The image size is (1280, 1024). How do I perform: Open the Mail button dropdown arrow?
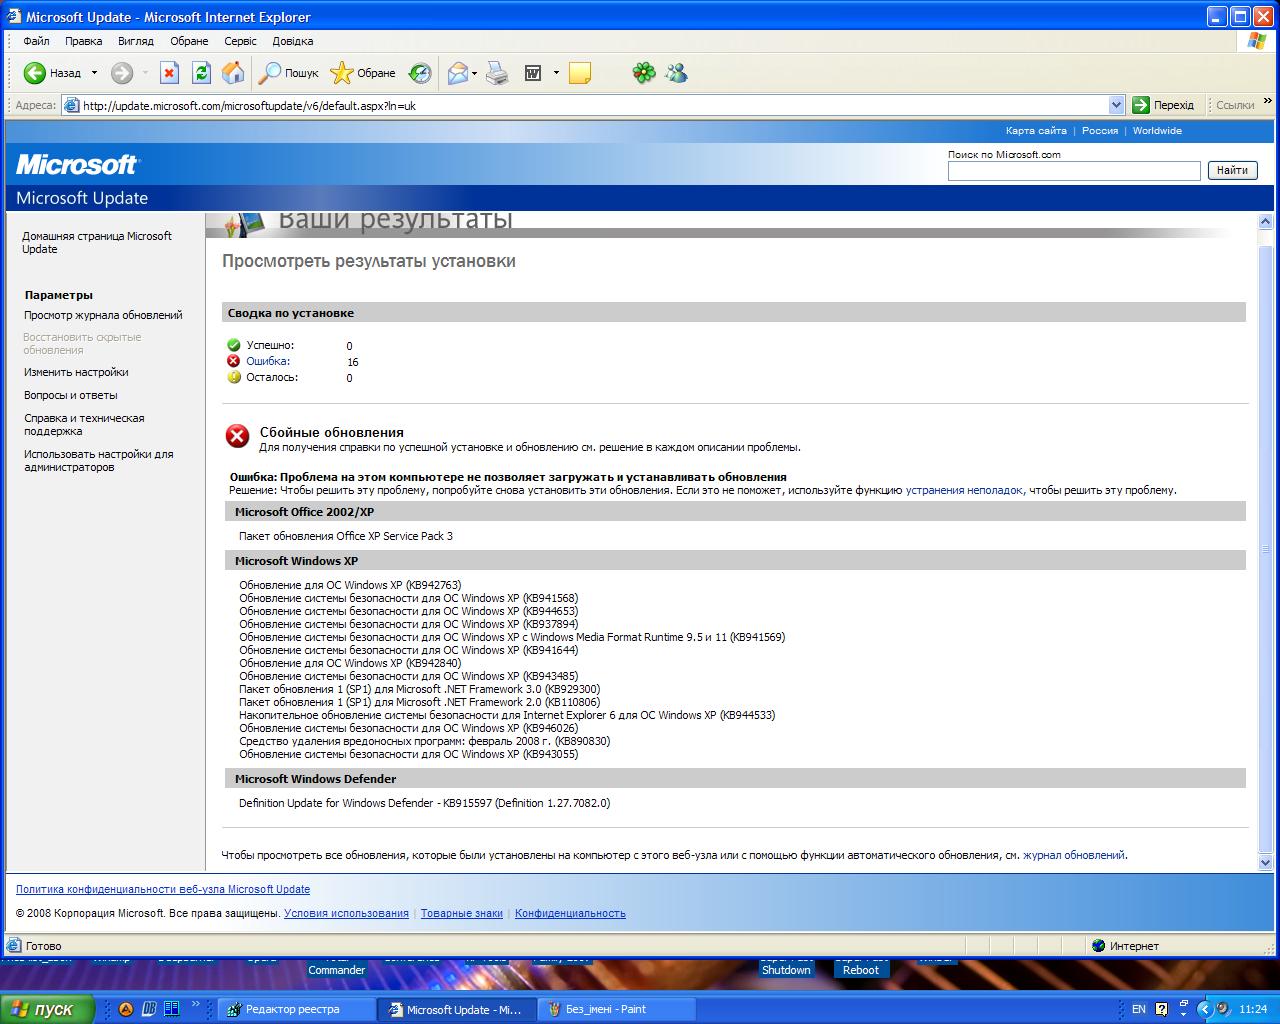(475, 73)
